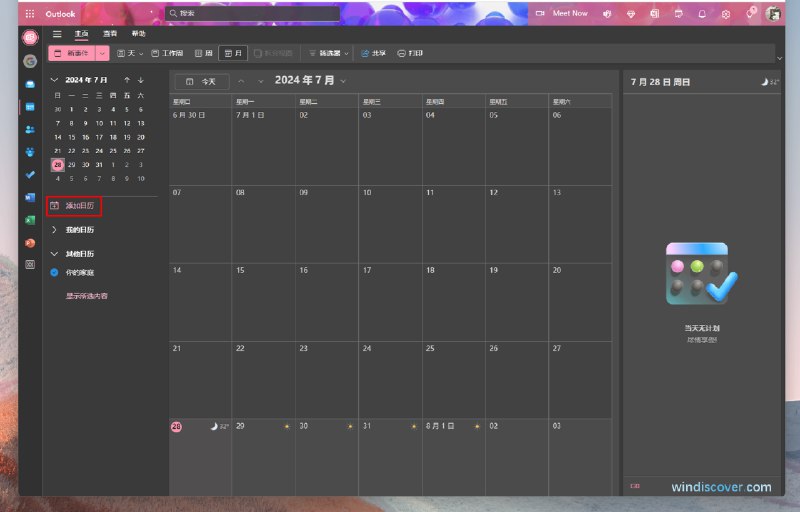800x512 pixels.
Task: Expand the ribbon with far-right chevron
Action: click(x=779, y=58)
